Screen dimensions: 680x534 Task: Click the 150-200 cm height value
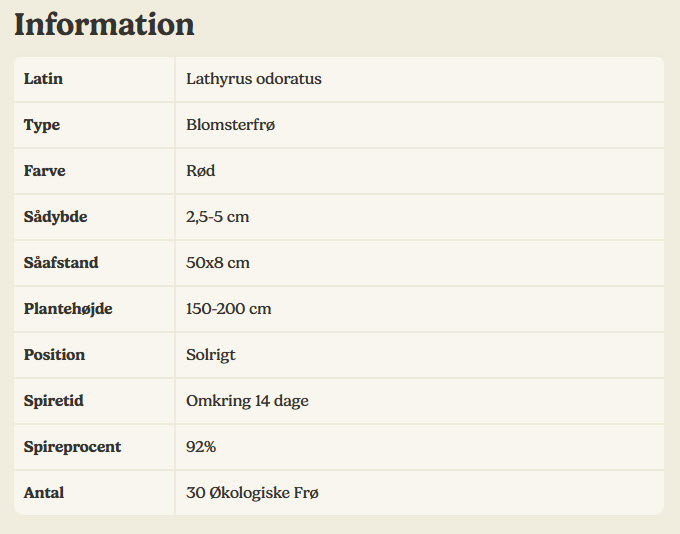click(229, 309)
